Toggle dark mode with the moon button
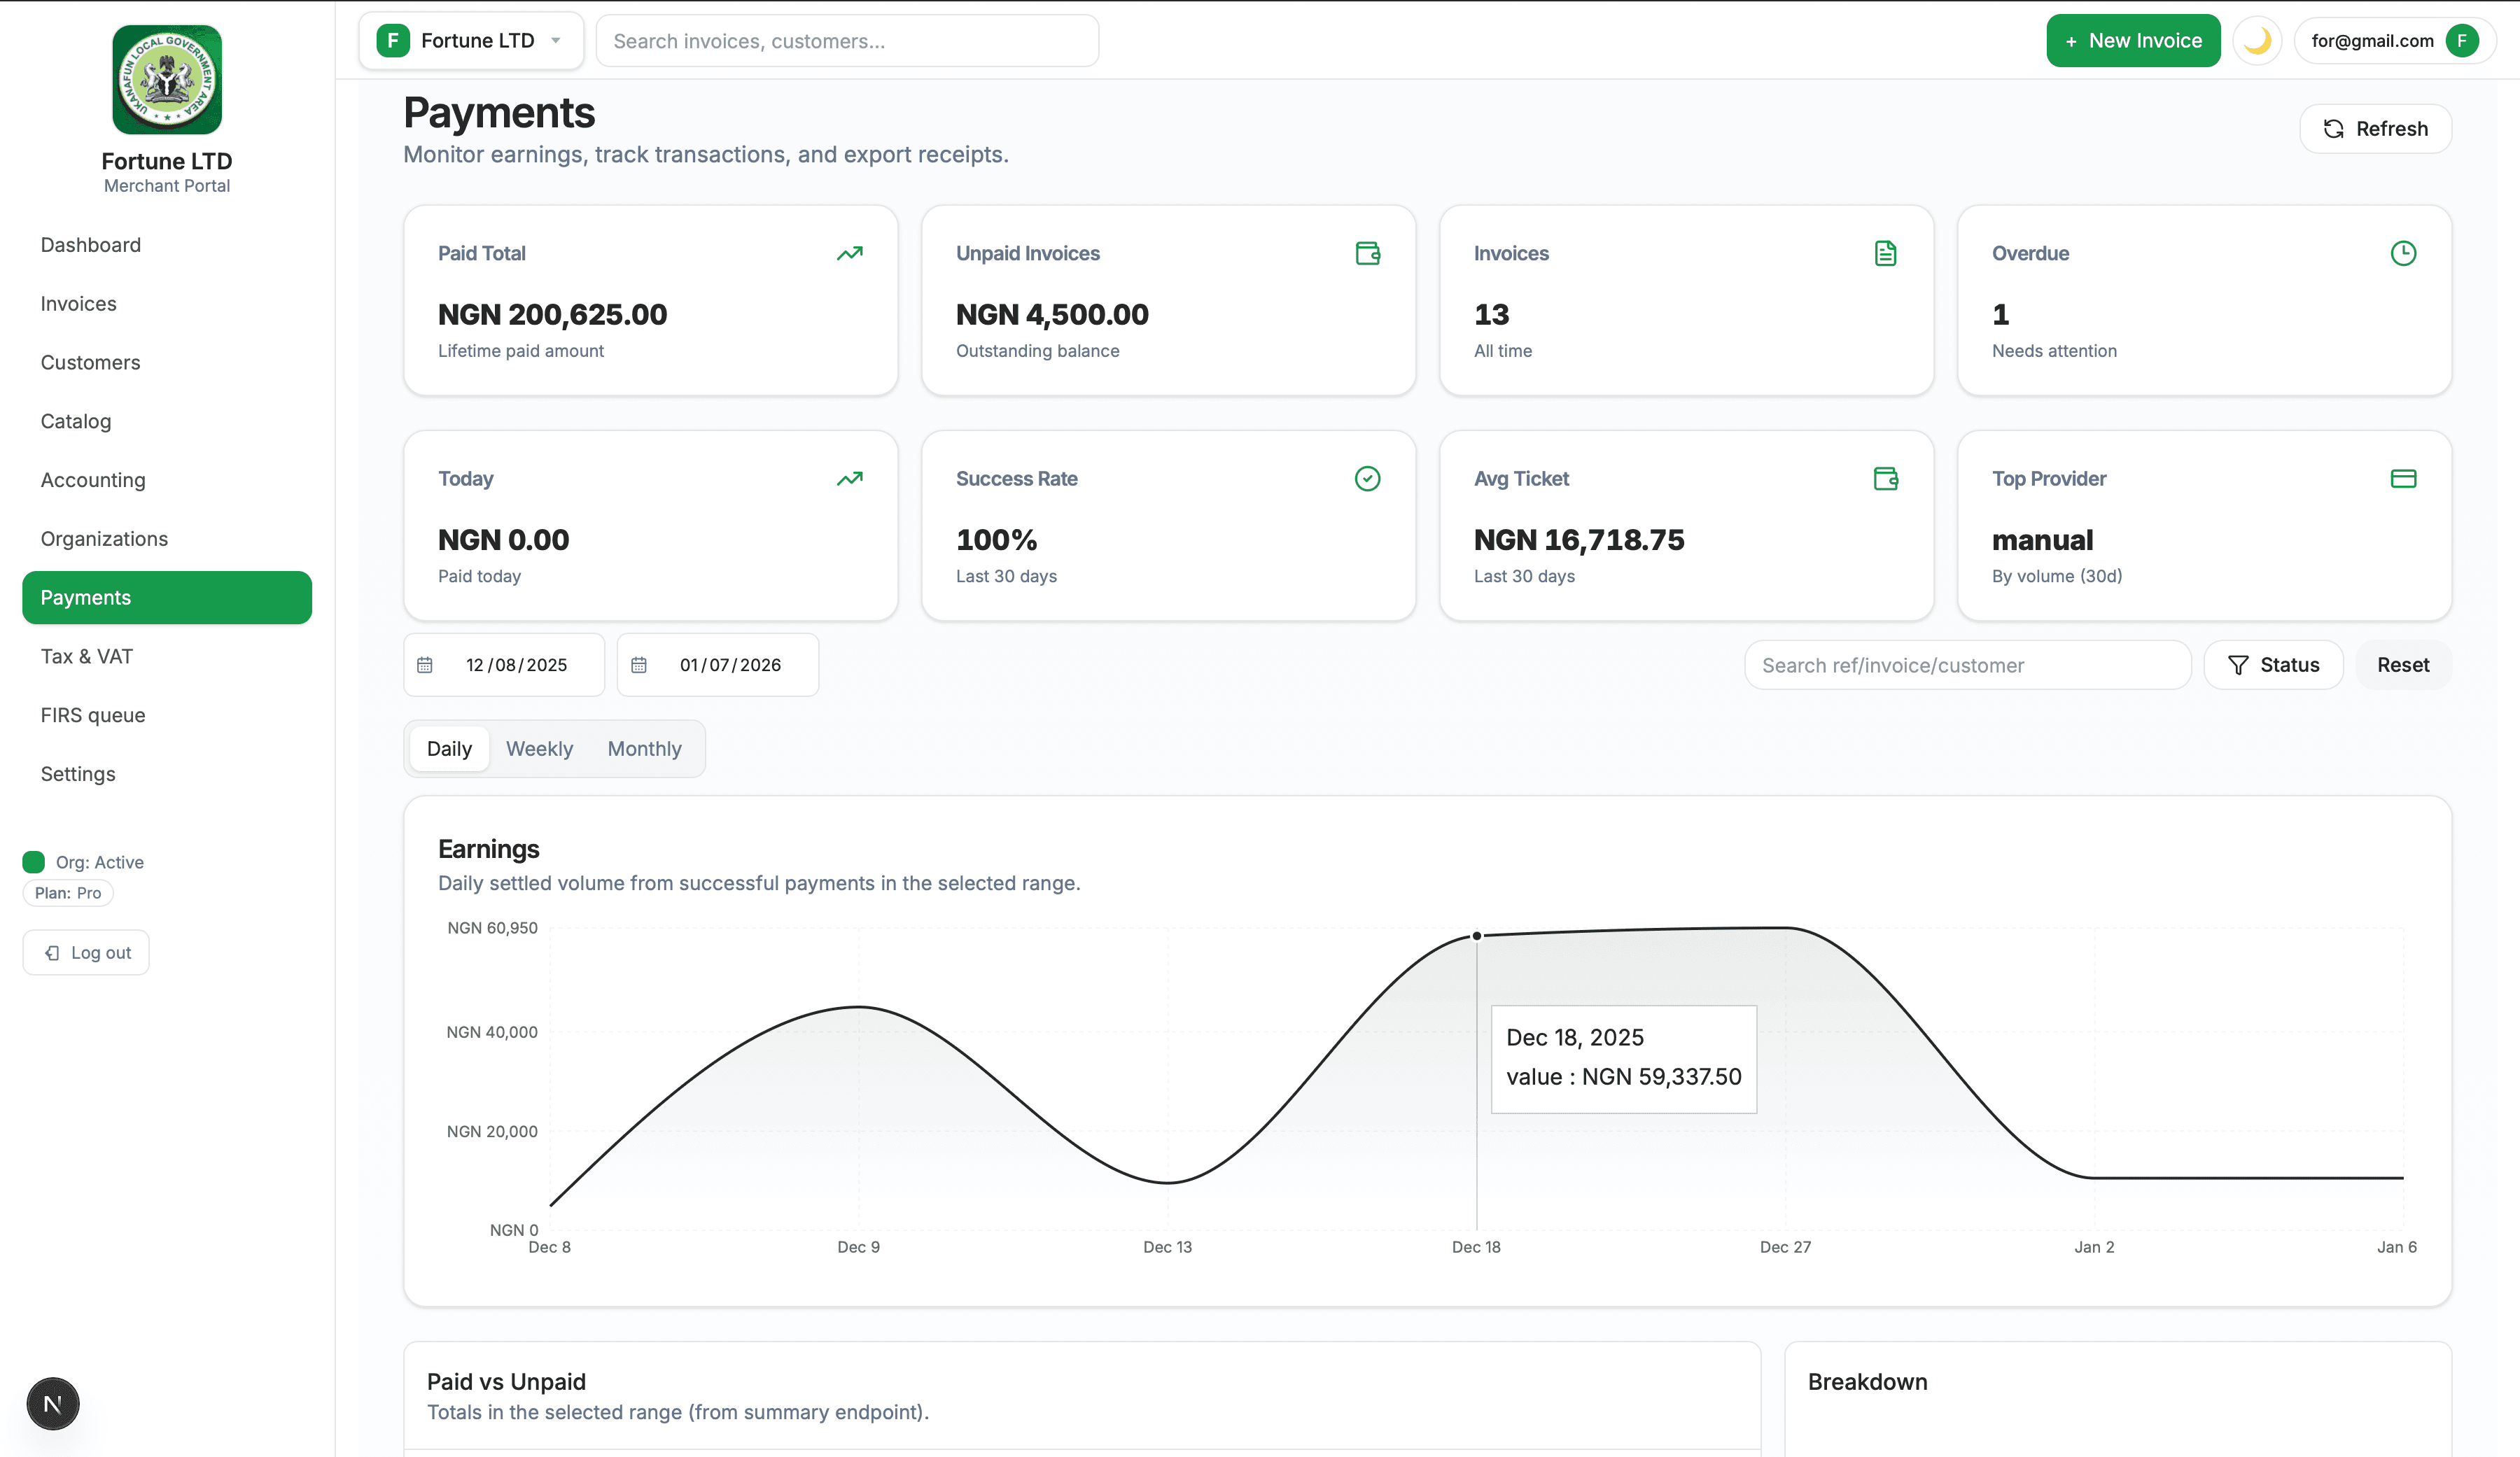Screen dimensions: 2520x1457 2257,40
